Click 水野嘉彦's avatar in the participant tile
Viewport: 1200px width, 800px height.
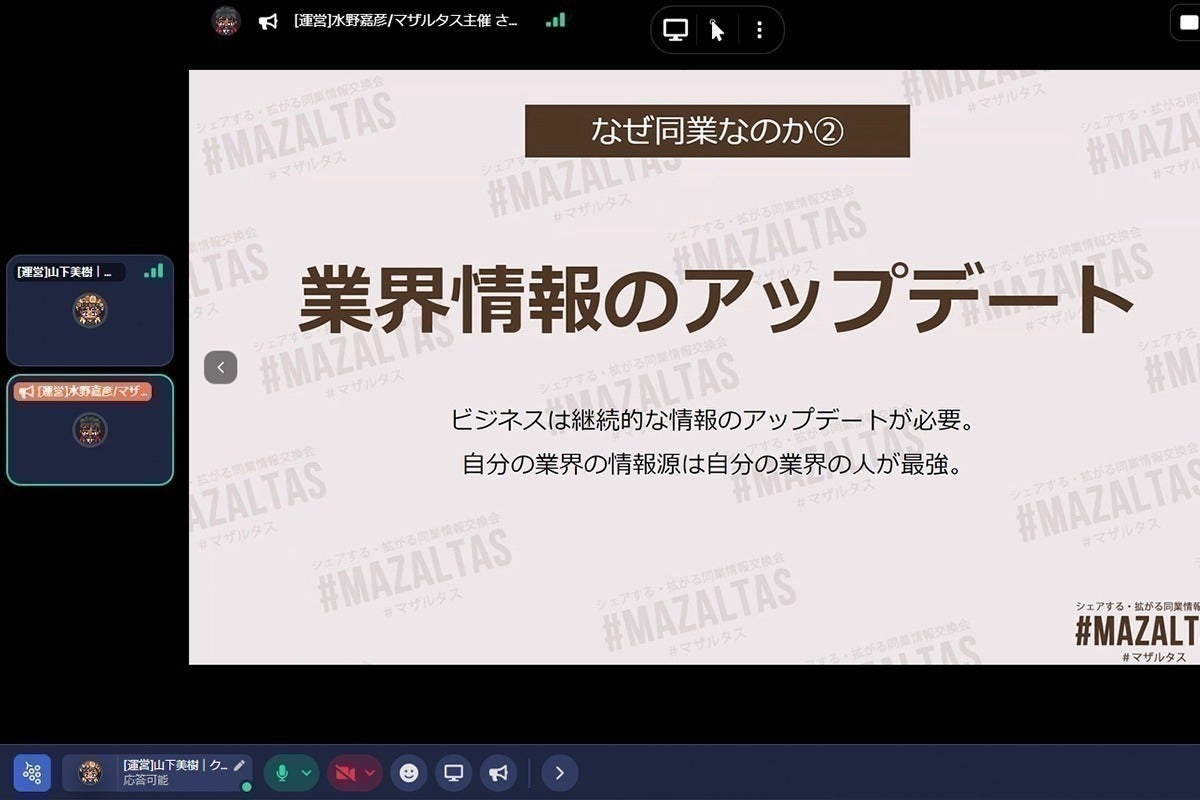[x=89, y=430]
